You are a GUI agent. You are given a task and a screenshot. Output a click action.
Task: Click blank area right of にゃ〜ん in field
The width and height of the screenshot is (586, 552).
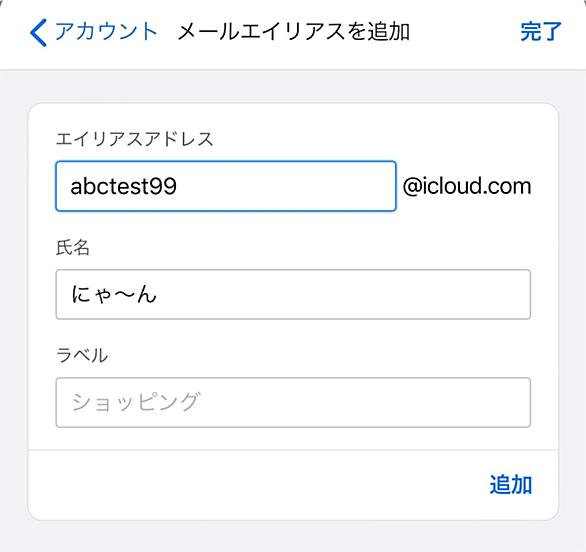[342, 294]
